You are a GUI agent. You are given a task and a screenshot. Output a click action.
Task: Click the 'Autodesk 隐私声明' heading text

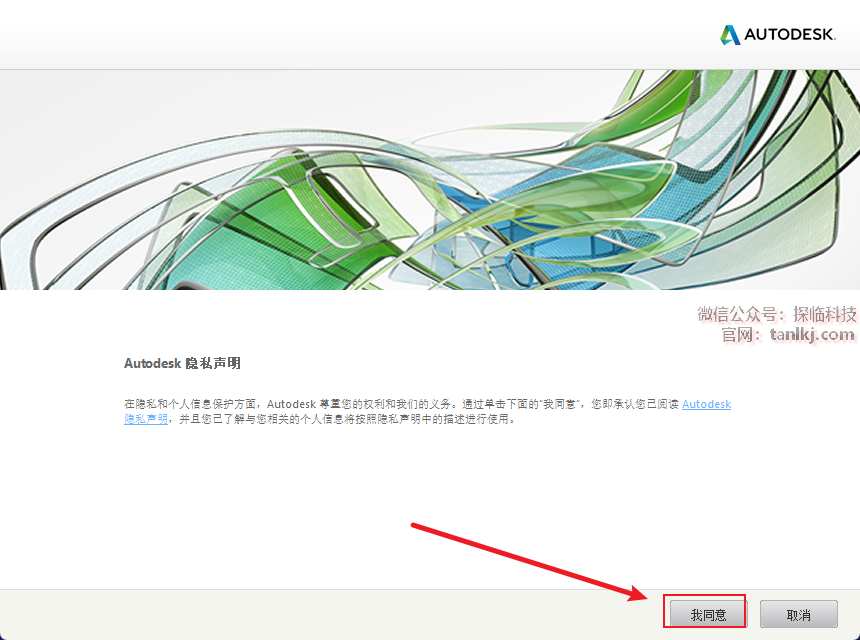coord(182,363)
